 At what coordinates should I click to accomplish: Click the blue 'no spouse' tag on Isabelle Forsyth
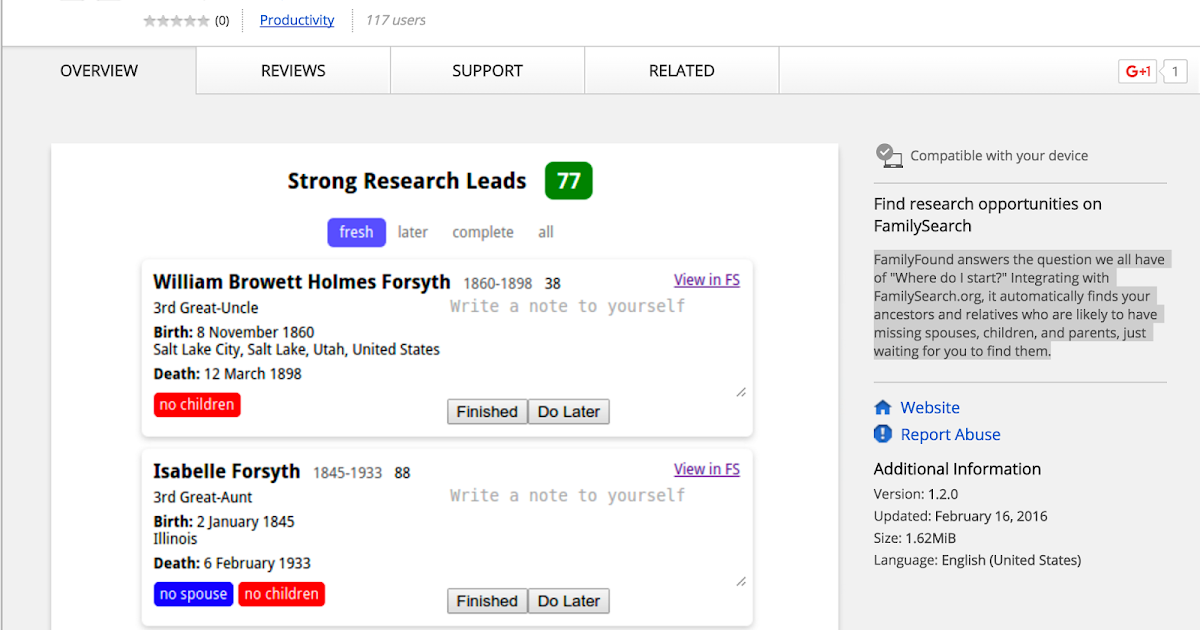point(193,593)
